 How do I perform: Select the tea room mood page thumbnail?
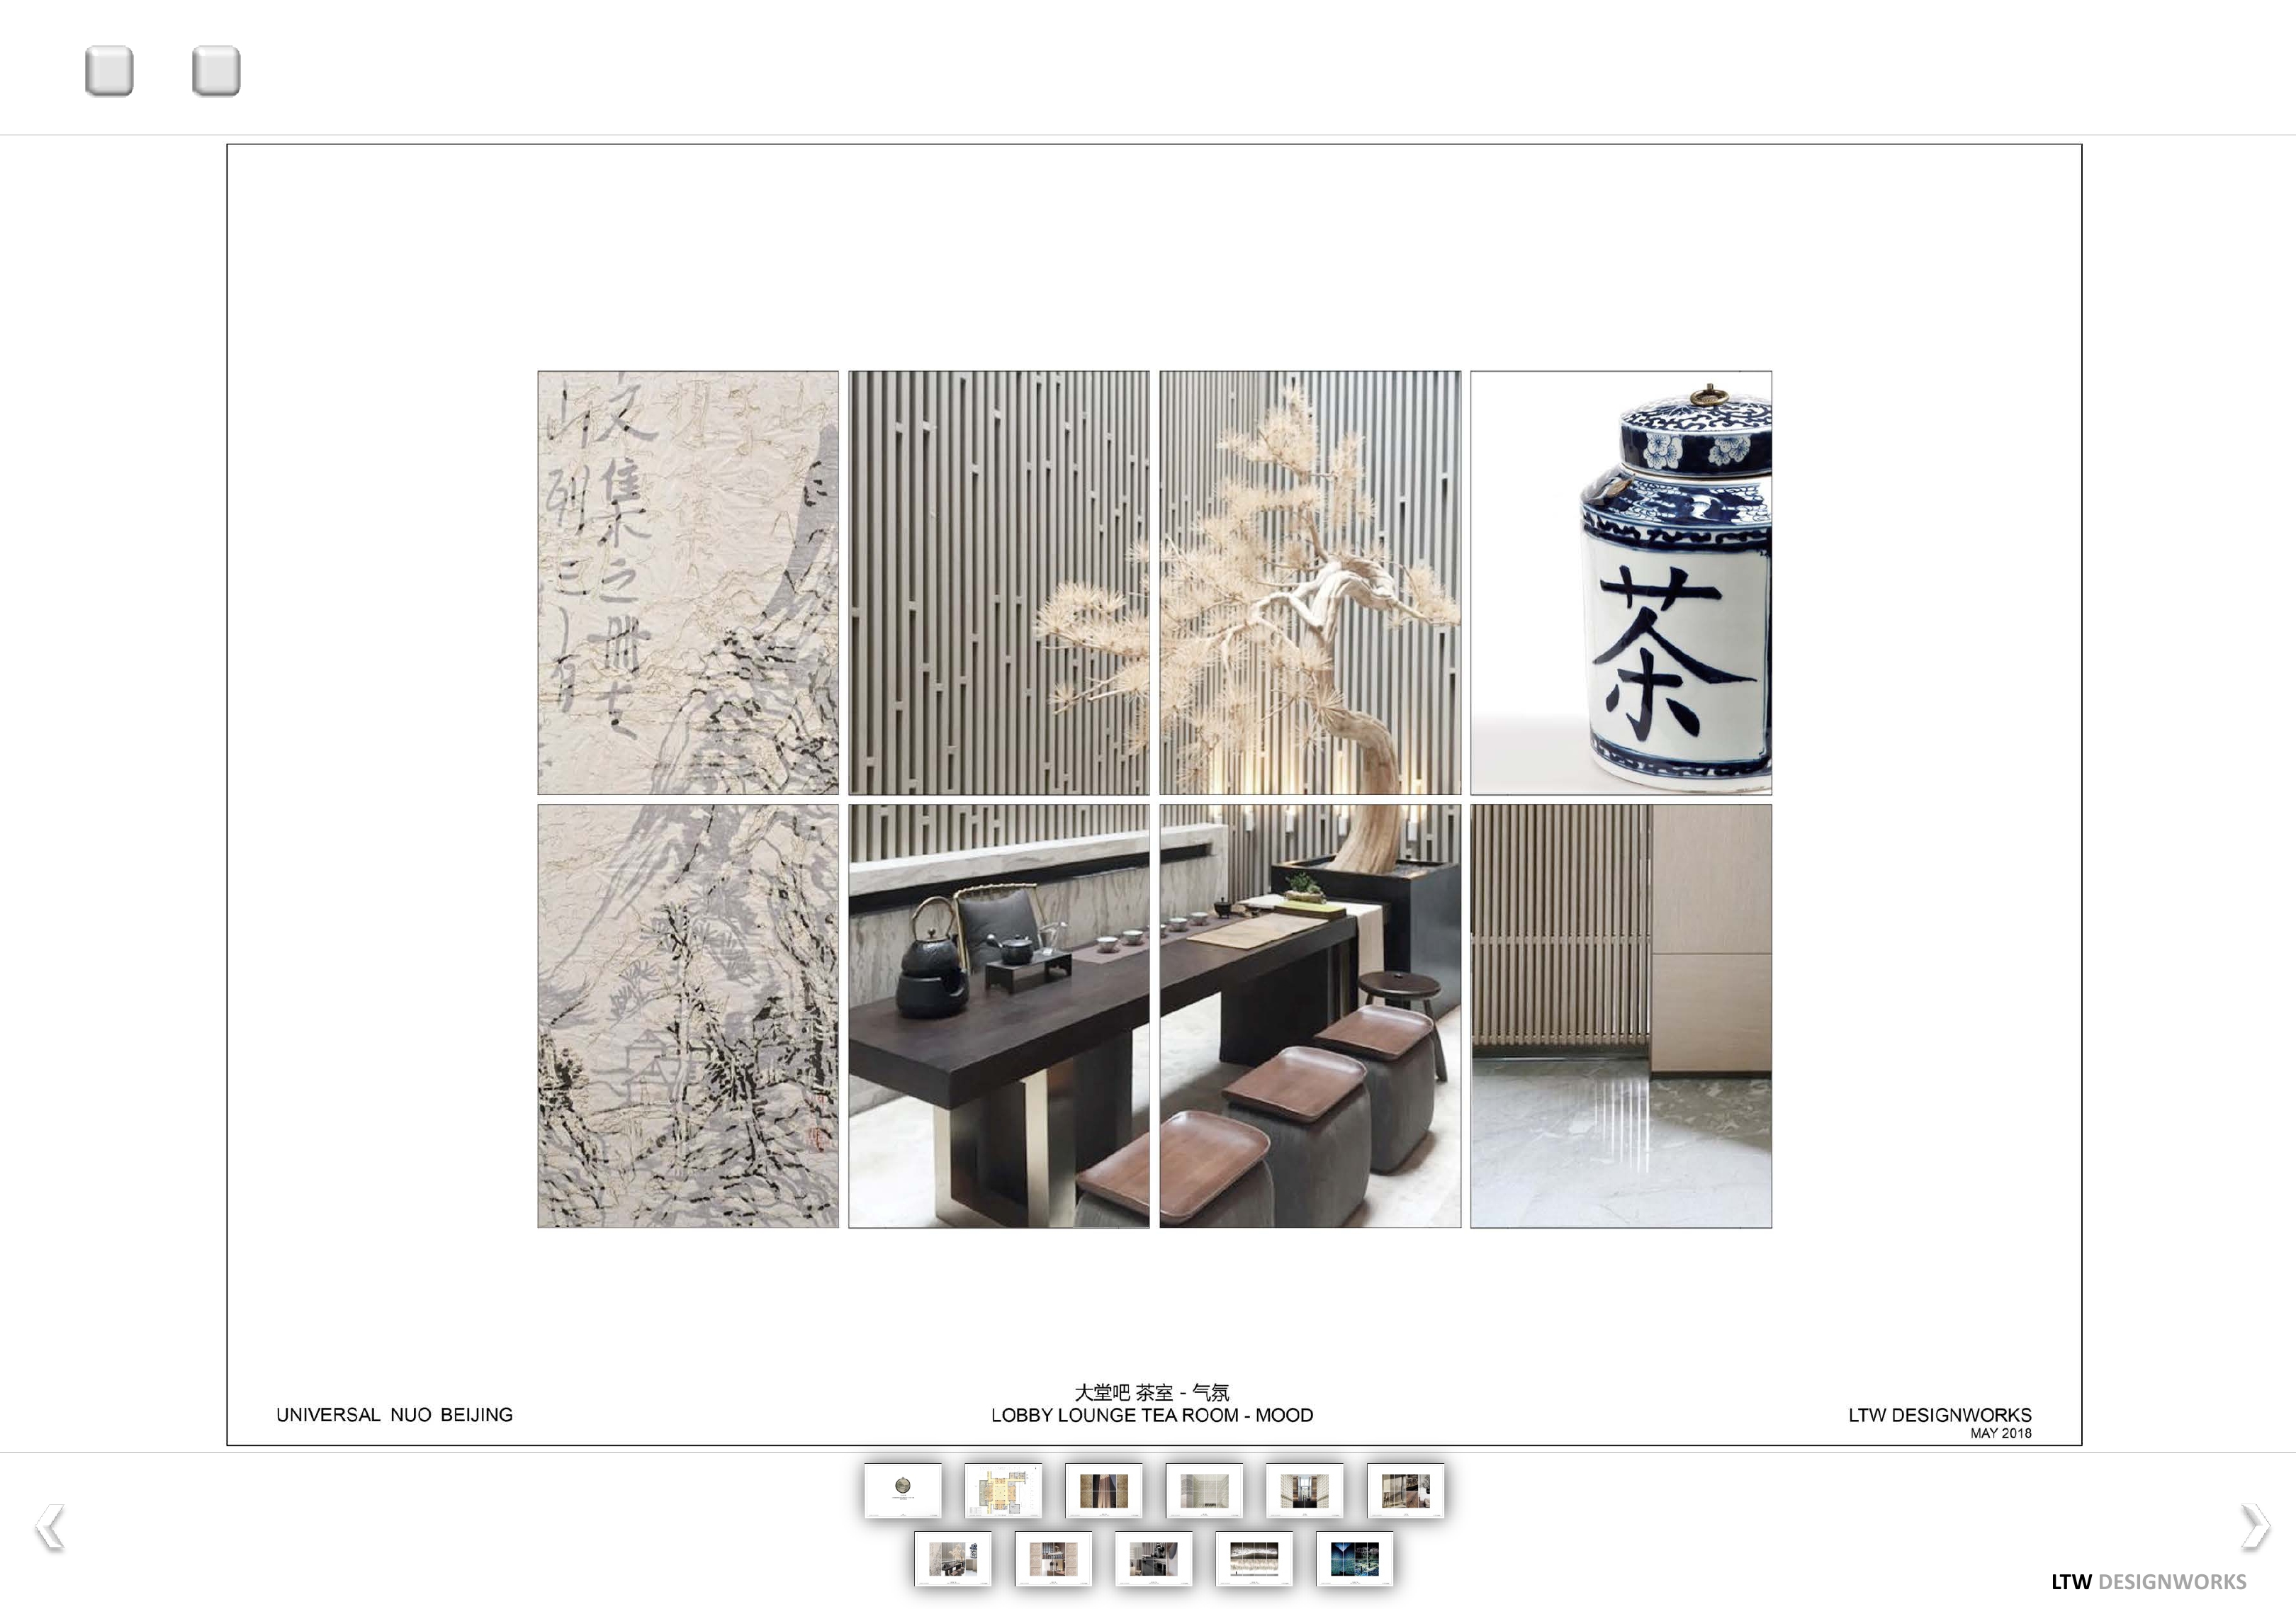[952, 1559]
